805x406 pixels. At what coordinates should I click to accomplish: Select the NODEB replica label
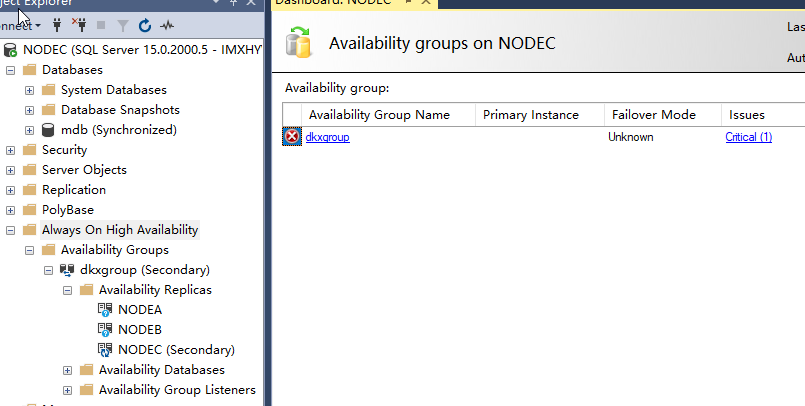coord(140,330)
